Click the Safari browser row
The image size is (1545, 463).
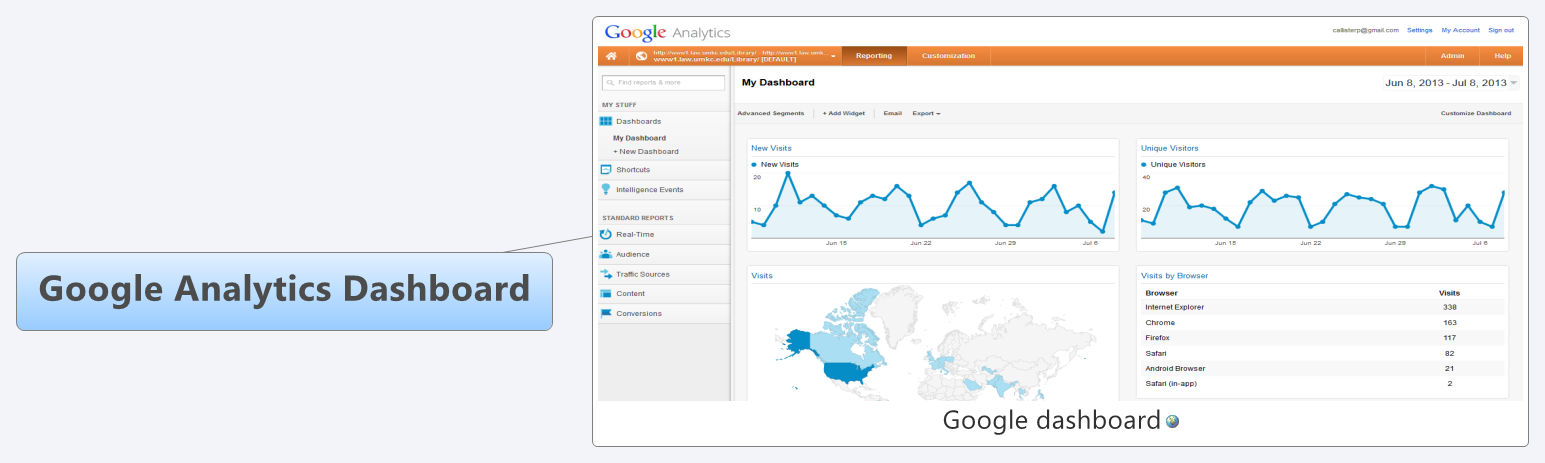point(1322,353)
